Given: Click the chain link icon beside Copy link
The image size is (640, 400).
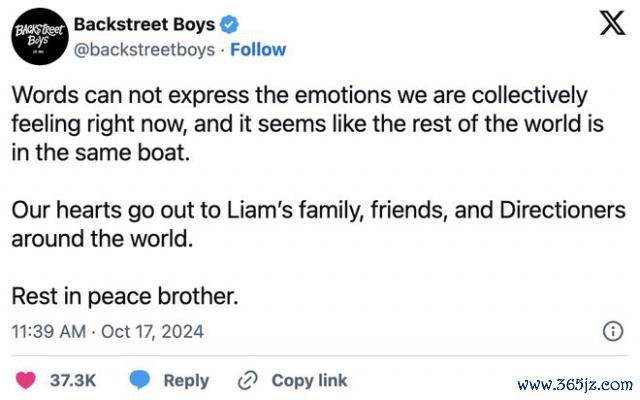Looking at the screenshot, I should coord(247,380).
